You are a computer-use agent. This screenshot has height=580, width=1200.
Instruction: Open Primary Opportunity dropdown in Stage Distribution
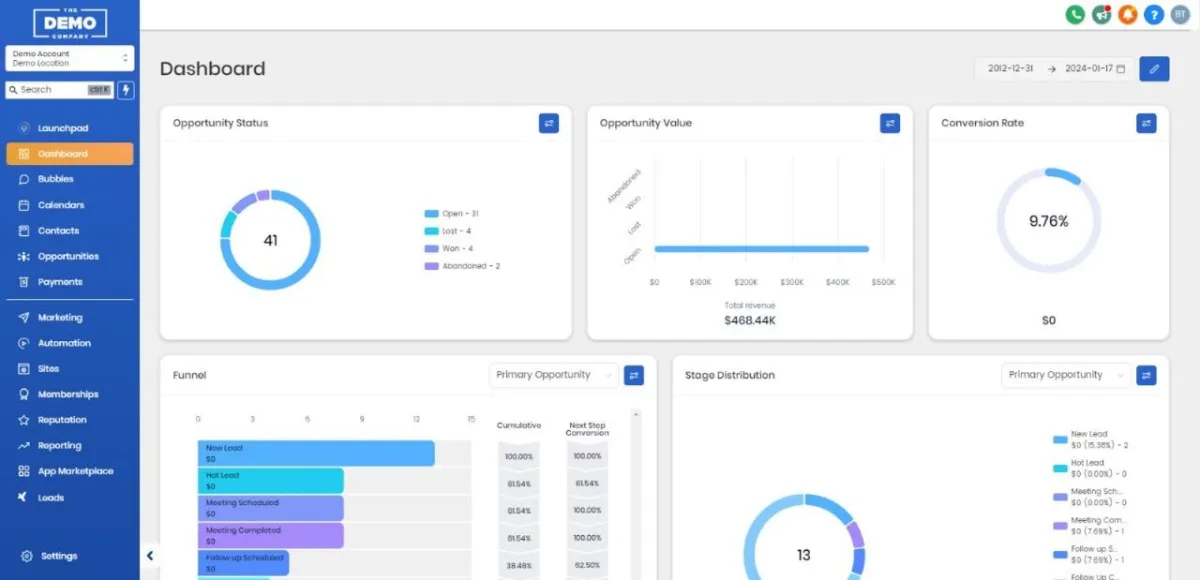click(1065, 375)
